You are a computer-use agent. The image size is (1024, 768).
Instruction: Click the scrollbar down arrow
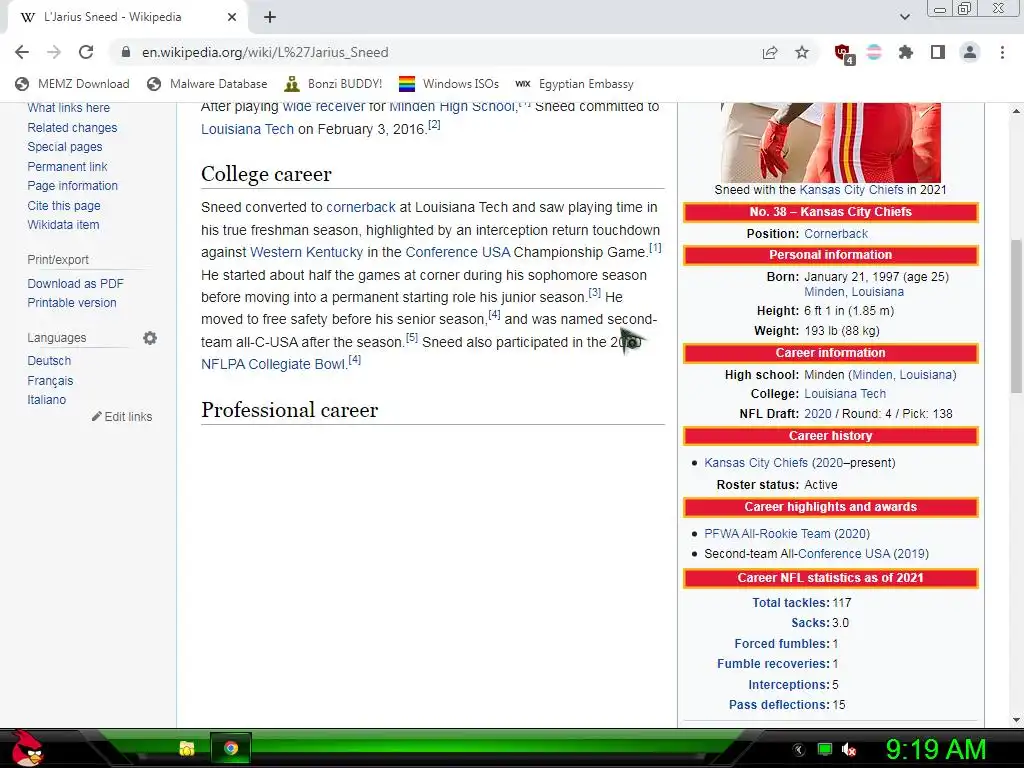[1016, 720]
